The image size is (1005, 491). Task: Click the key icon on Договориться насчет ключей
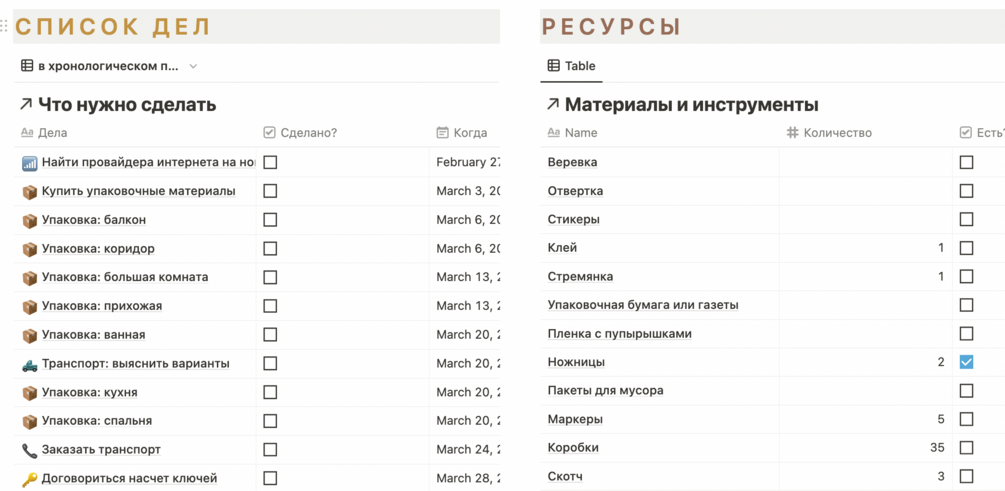29,479
